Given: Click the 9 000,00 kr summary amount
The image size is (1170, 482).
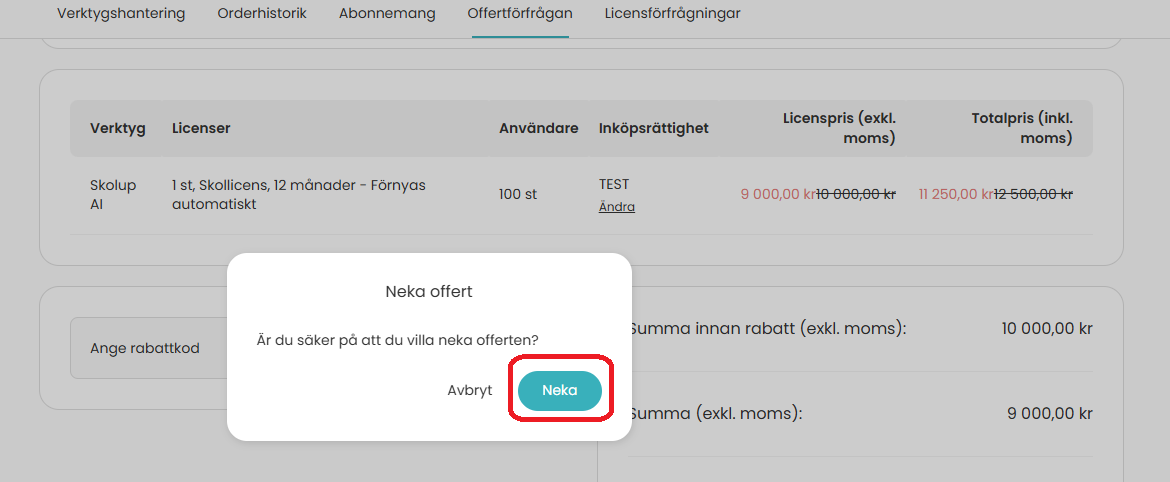Looking at the screenshot, I should (x=1052, y=413).
